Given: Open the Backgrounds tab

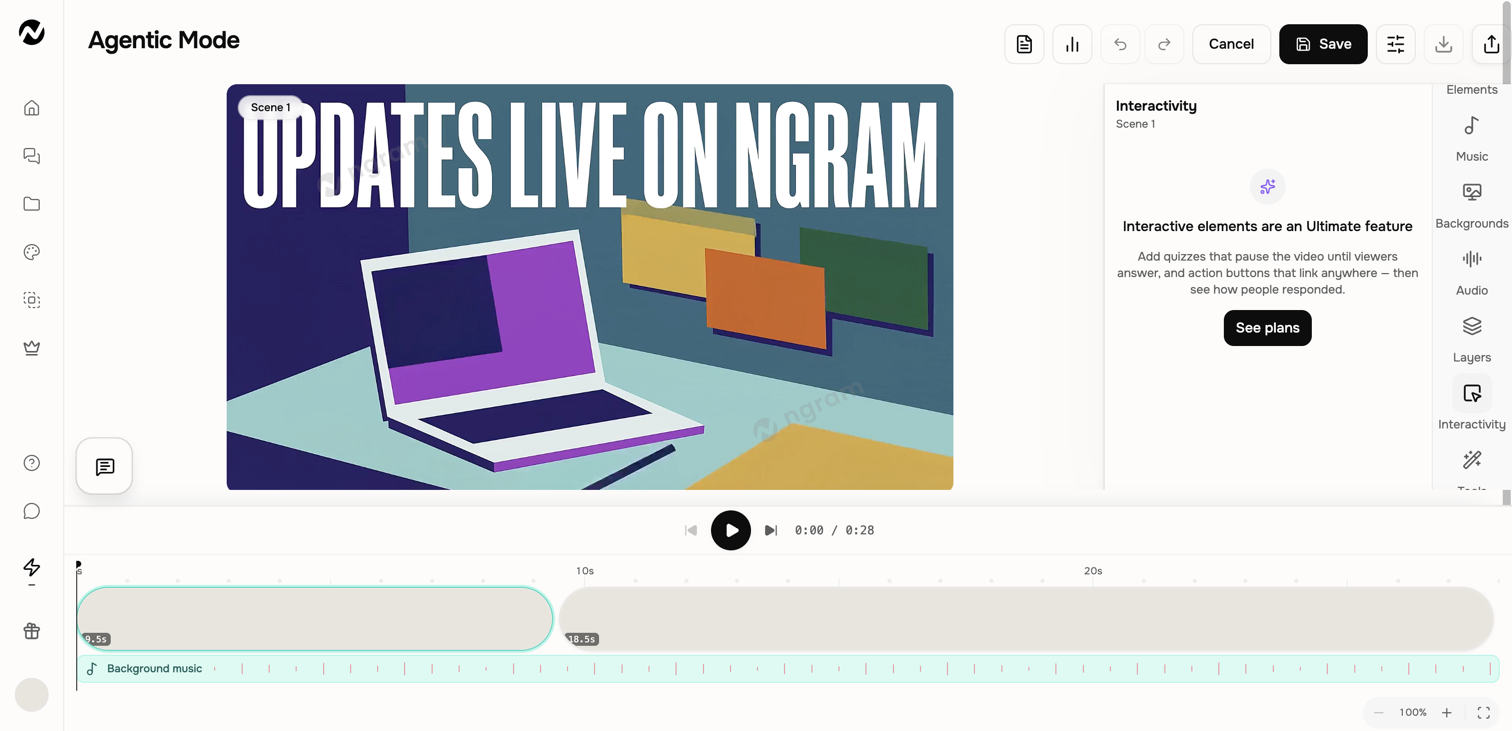Looking at the screenshot, I should [1472, 206].
